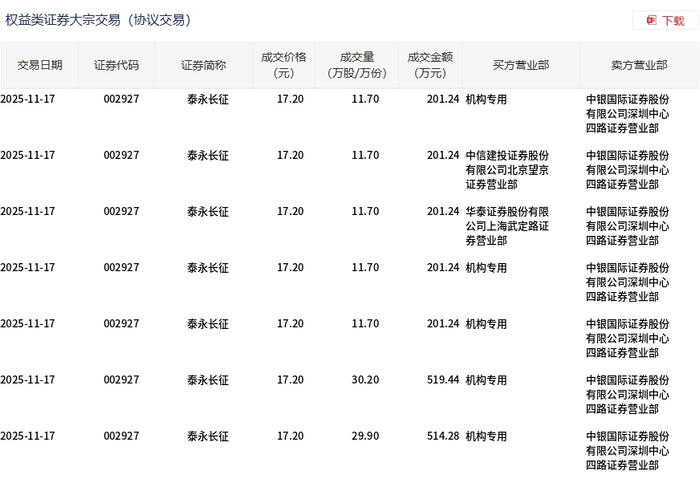This screenshot has width=700, height=483.
Task: Click amount 201.24 in the 中信建投 buyer row
Action: pyautogui.click(x=443, y=155)
